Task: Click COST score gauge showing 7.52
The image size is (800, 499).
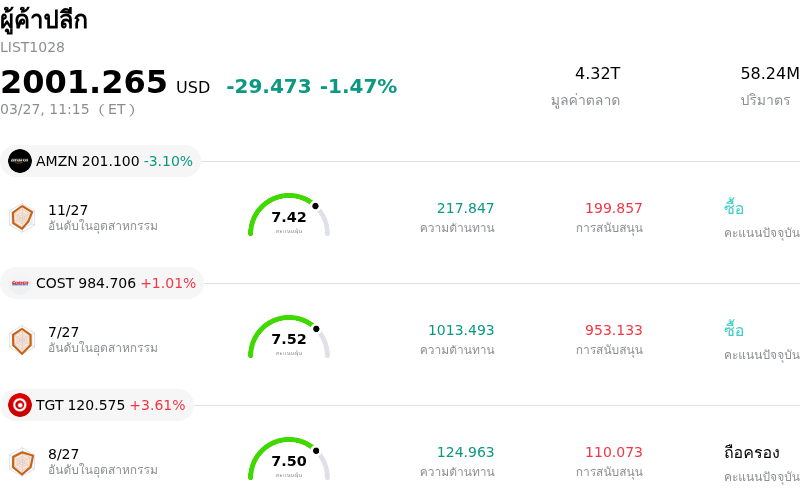Action: (x=289, y=339)
